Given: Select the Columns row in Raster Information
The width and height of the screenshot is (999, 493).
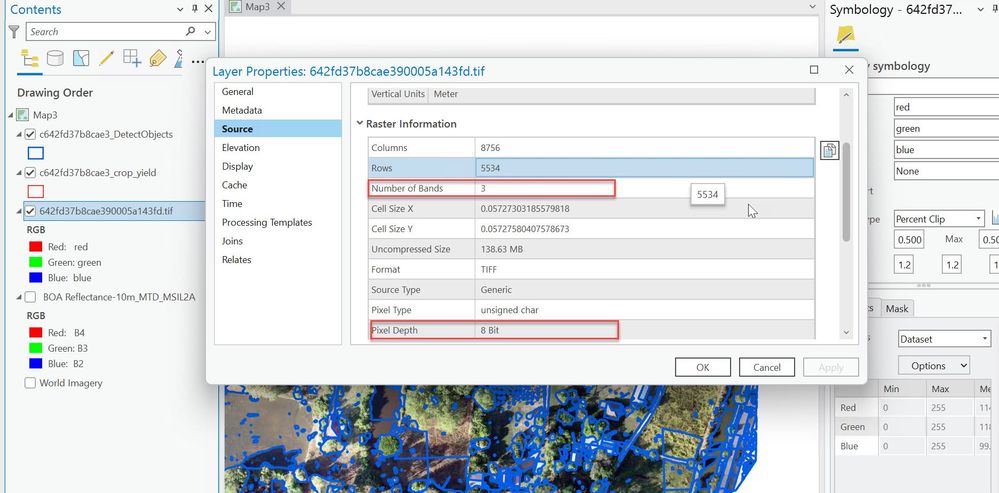Looking at the screenshot, I should [591, 148].
